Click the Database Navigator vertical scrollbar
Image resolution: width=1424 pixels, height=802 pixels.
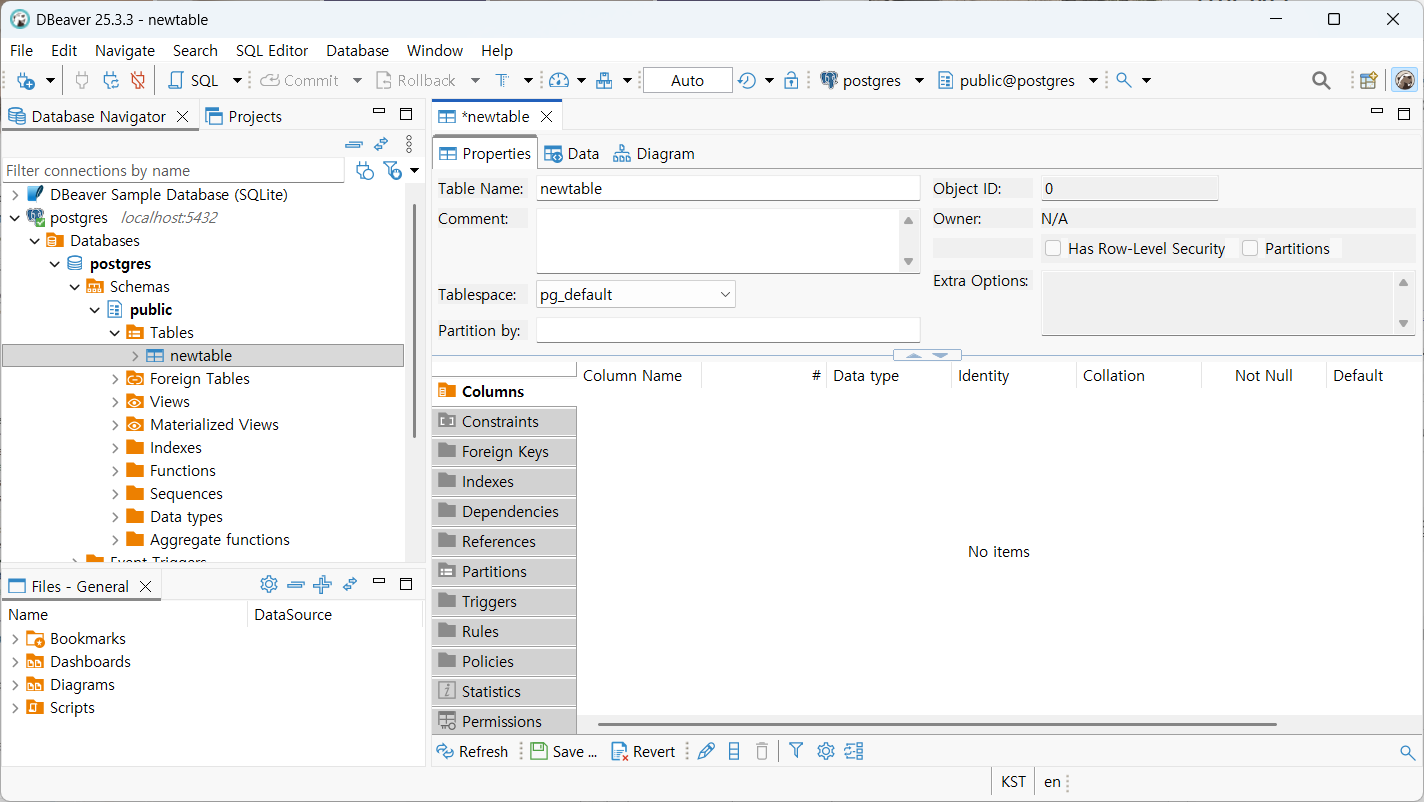414,320
